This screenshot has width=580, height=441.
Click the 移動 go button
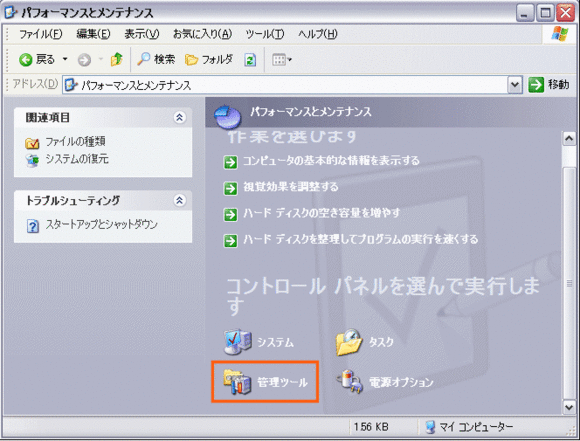[x=549, y=85]
